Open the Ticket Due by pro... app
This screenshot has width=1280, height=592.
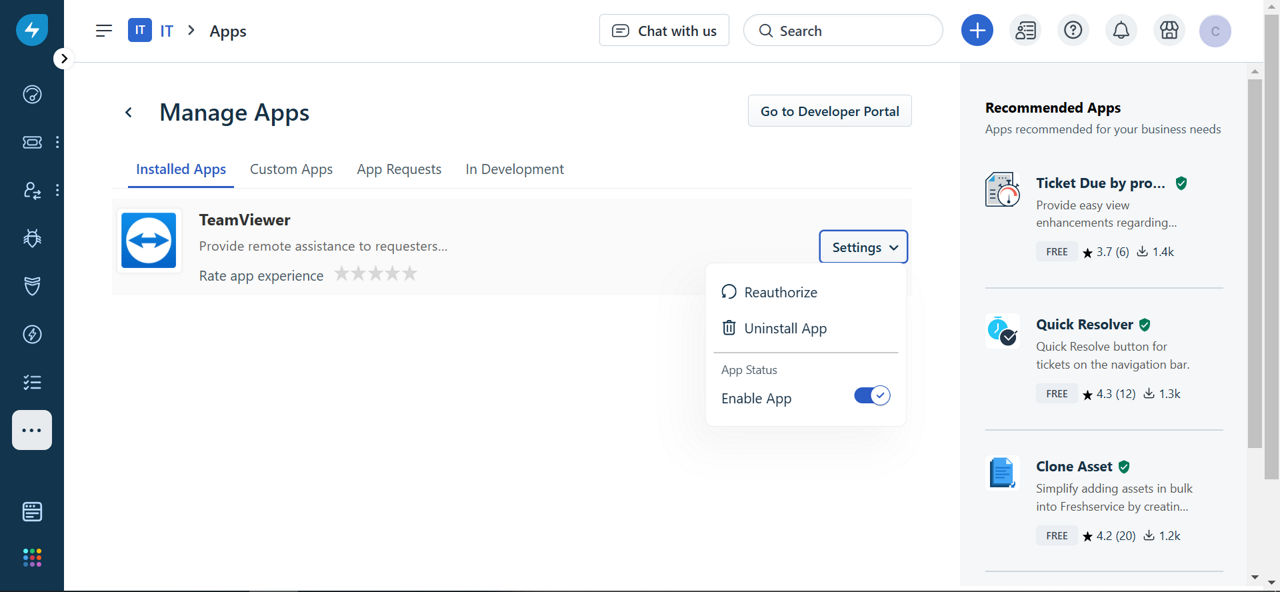click(1101, 183)
